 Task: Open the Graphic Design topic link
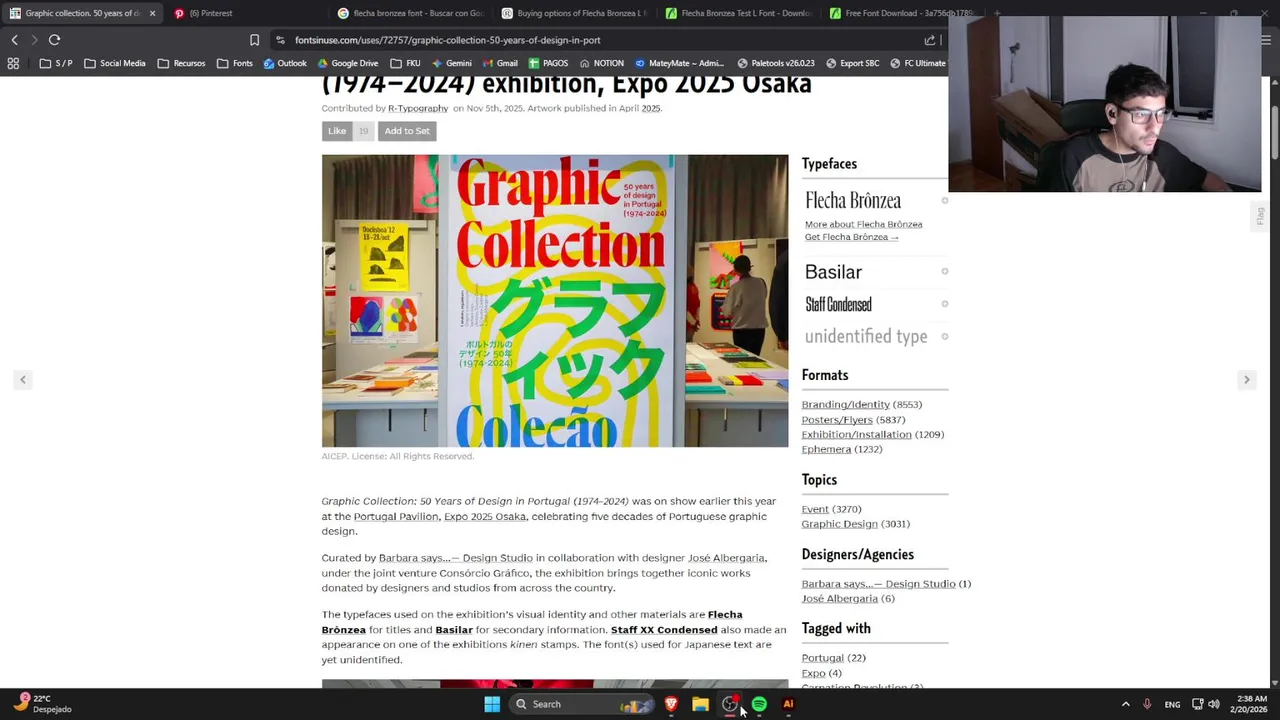pos(840,524)
